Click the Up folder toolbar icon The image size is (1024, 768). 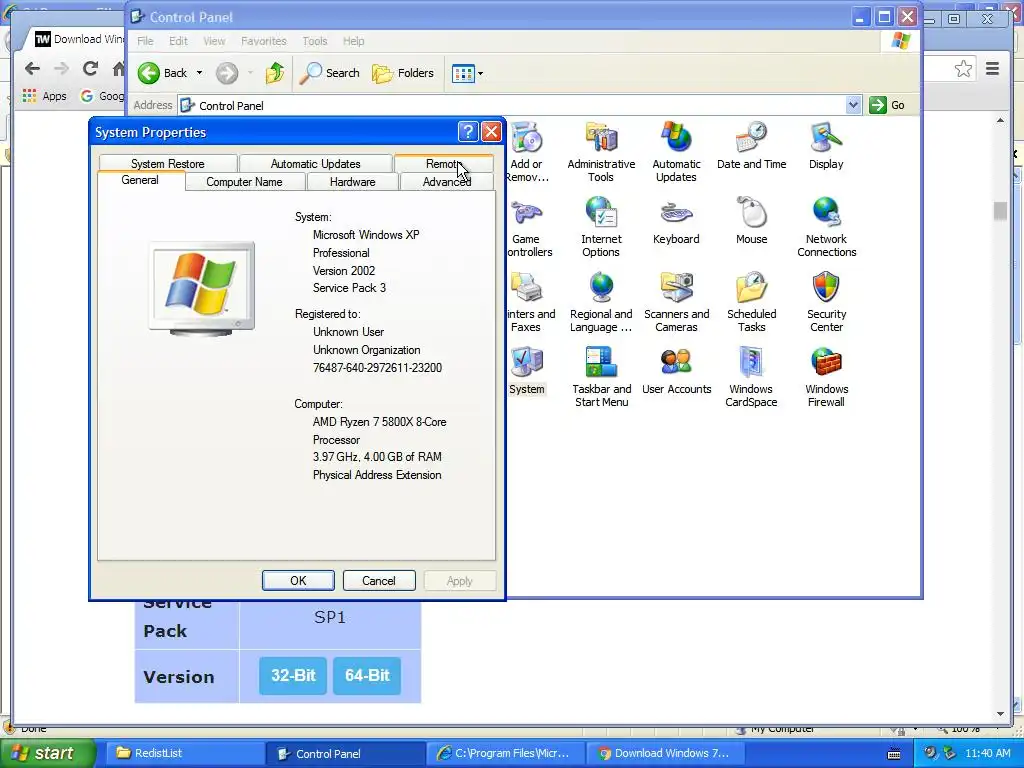(x=275, y=73)
